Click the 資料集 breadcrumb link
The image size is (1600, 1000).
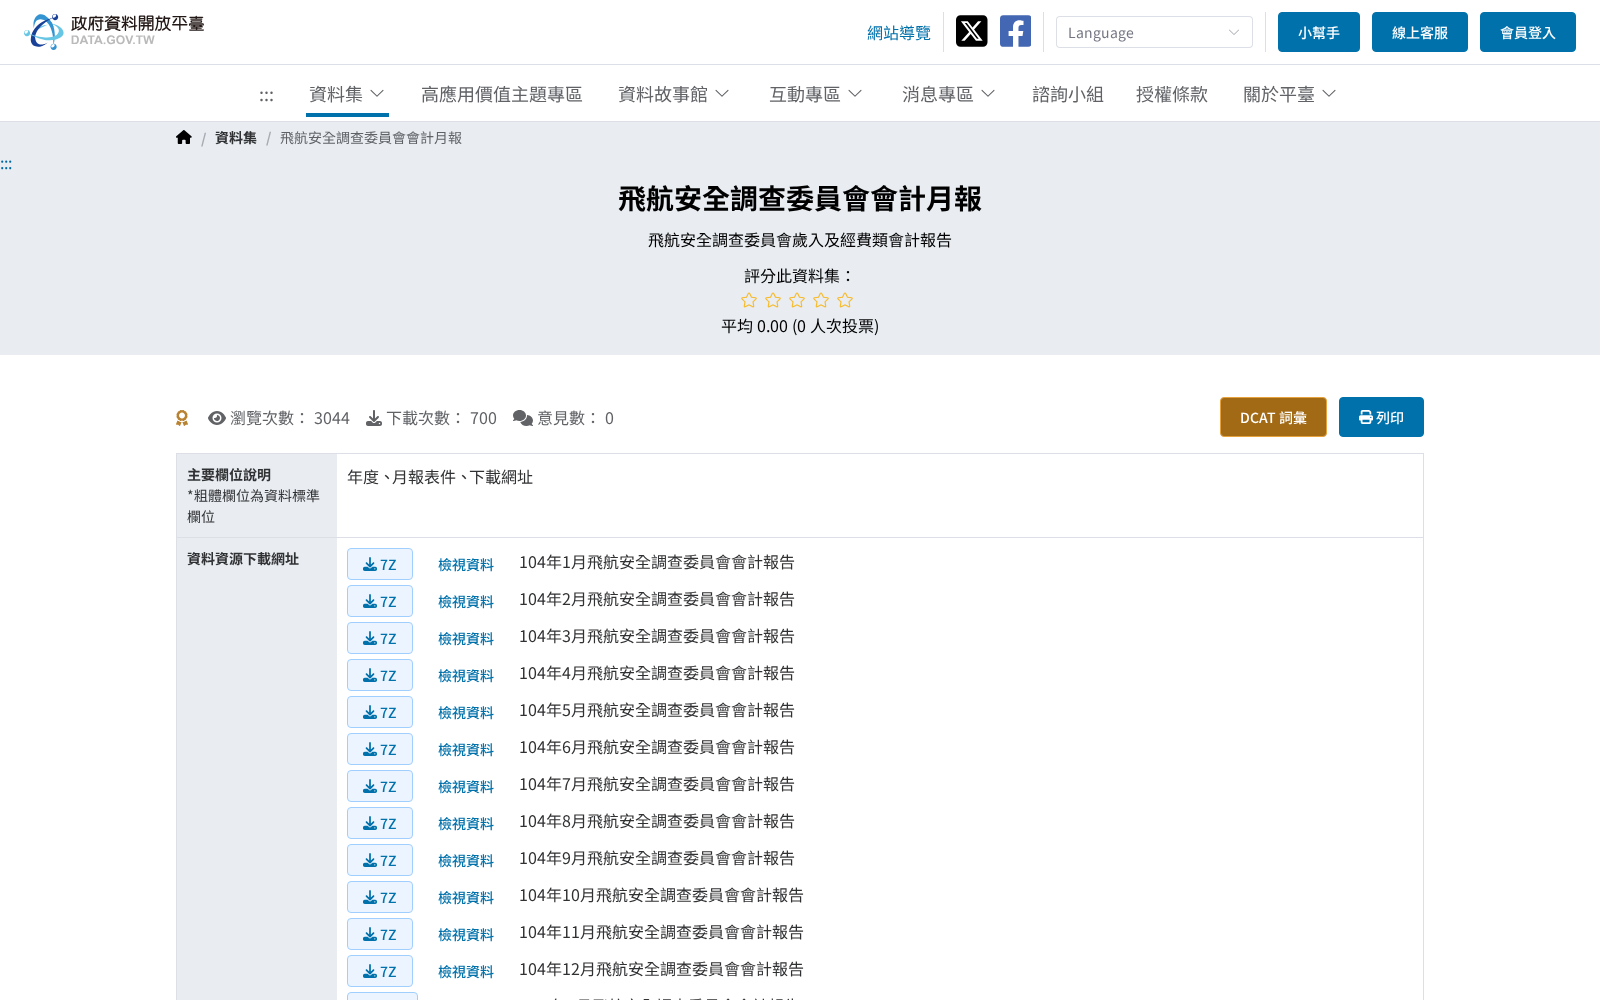pyautogui.click(x=236, y=138)
